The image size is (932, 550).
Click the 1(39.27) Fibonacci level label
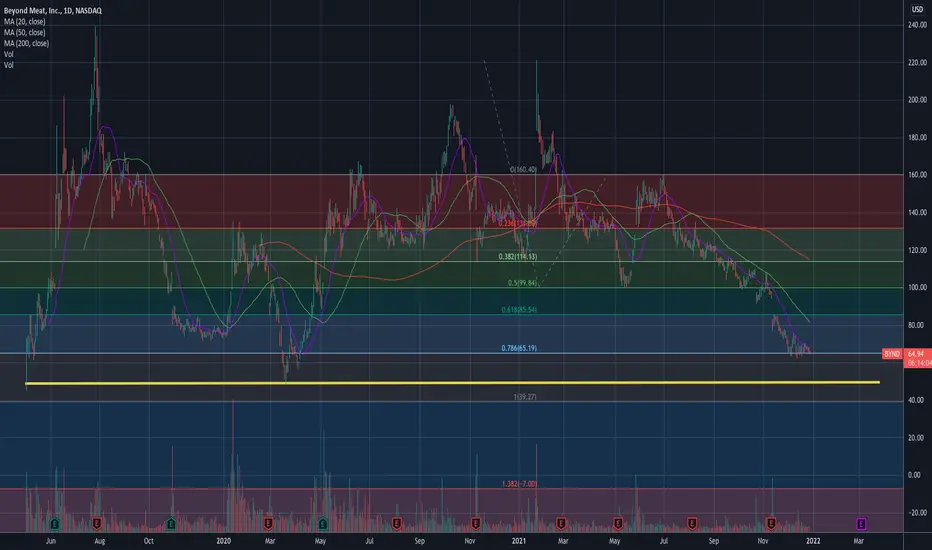[525, 397]
